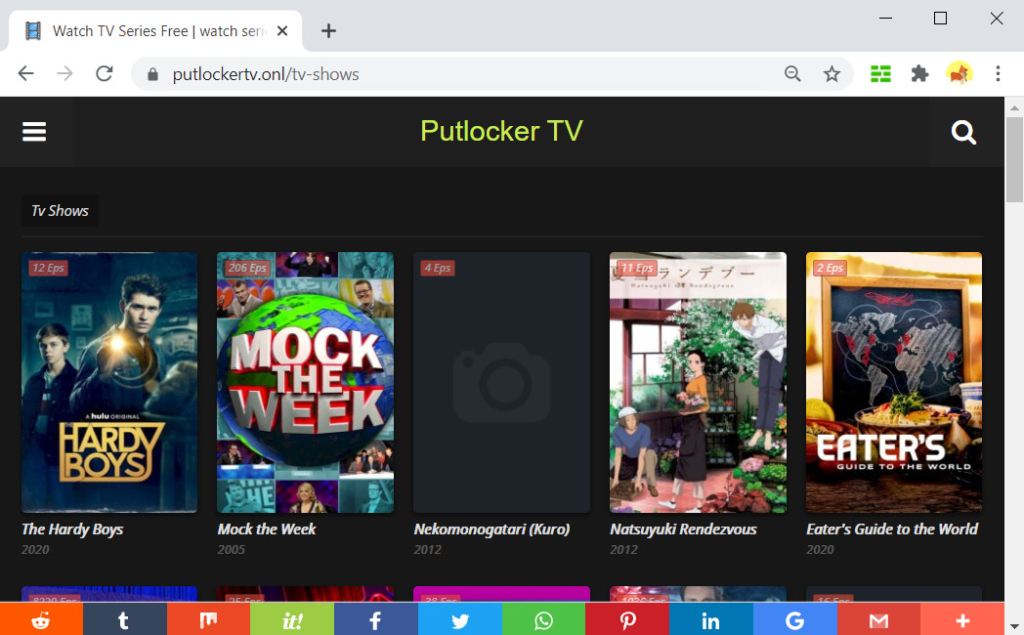
Task: View site security lock info
Action: 152,74
